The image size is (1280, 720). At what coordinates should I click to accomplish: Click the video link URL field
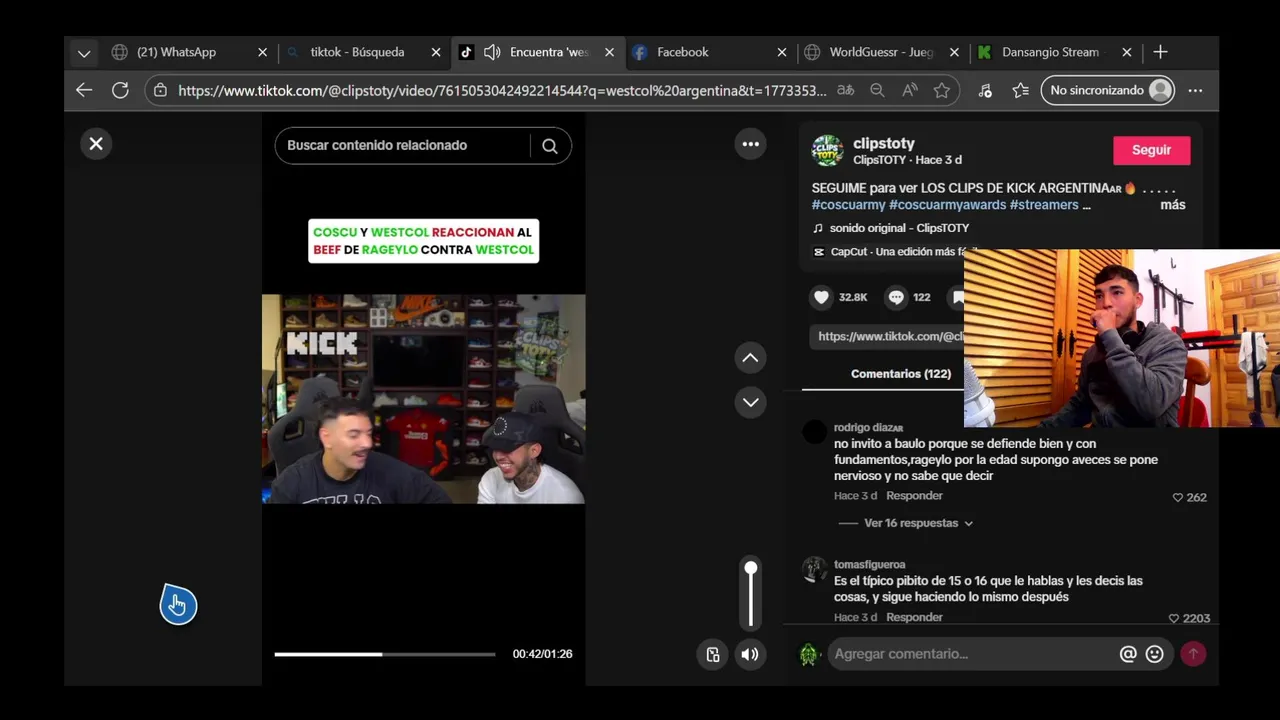point(889,337)
